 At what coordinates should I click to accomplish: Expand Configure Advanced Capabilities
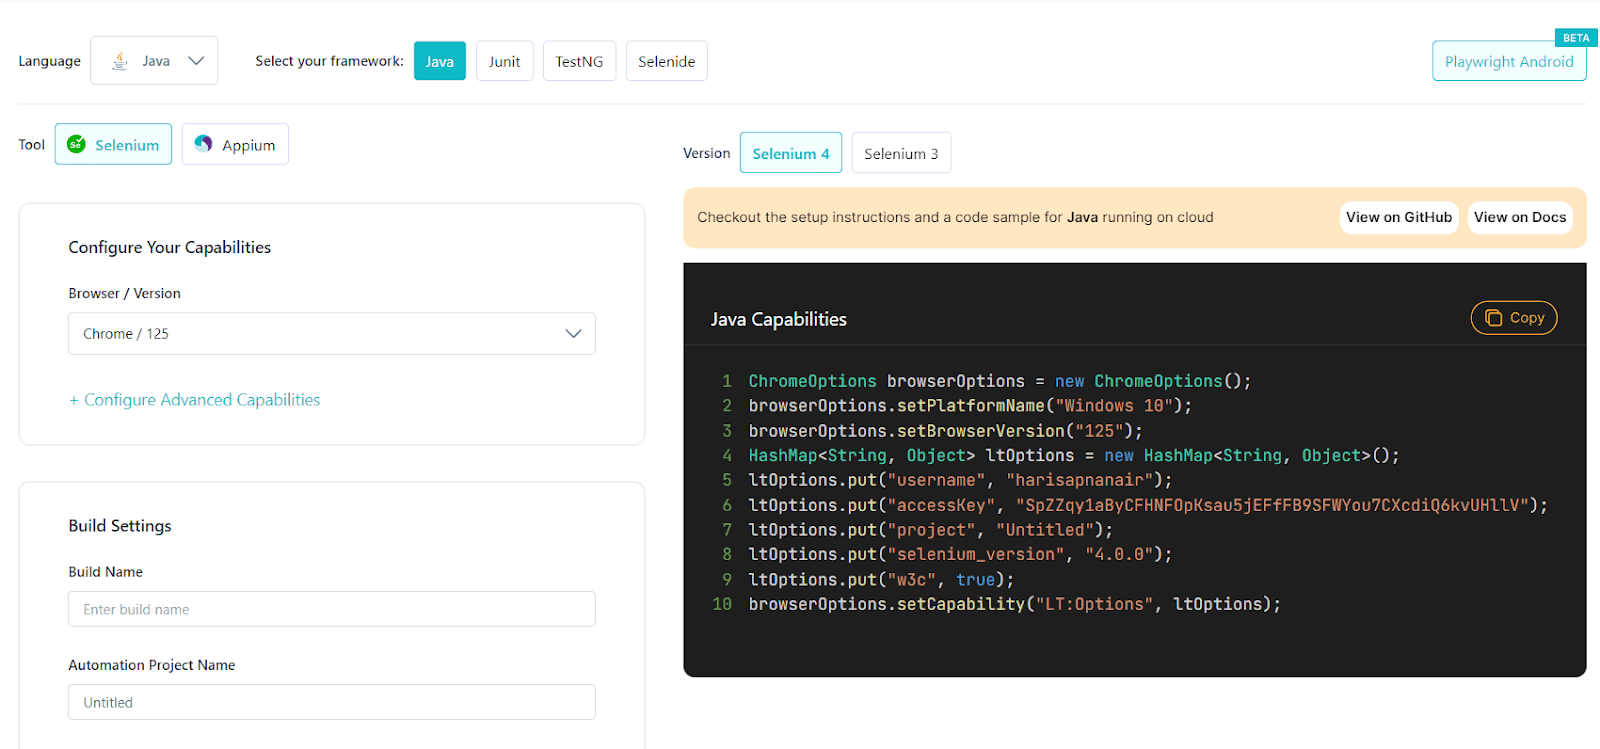[x=194, y=400]
